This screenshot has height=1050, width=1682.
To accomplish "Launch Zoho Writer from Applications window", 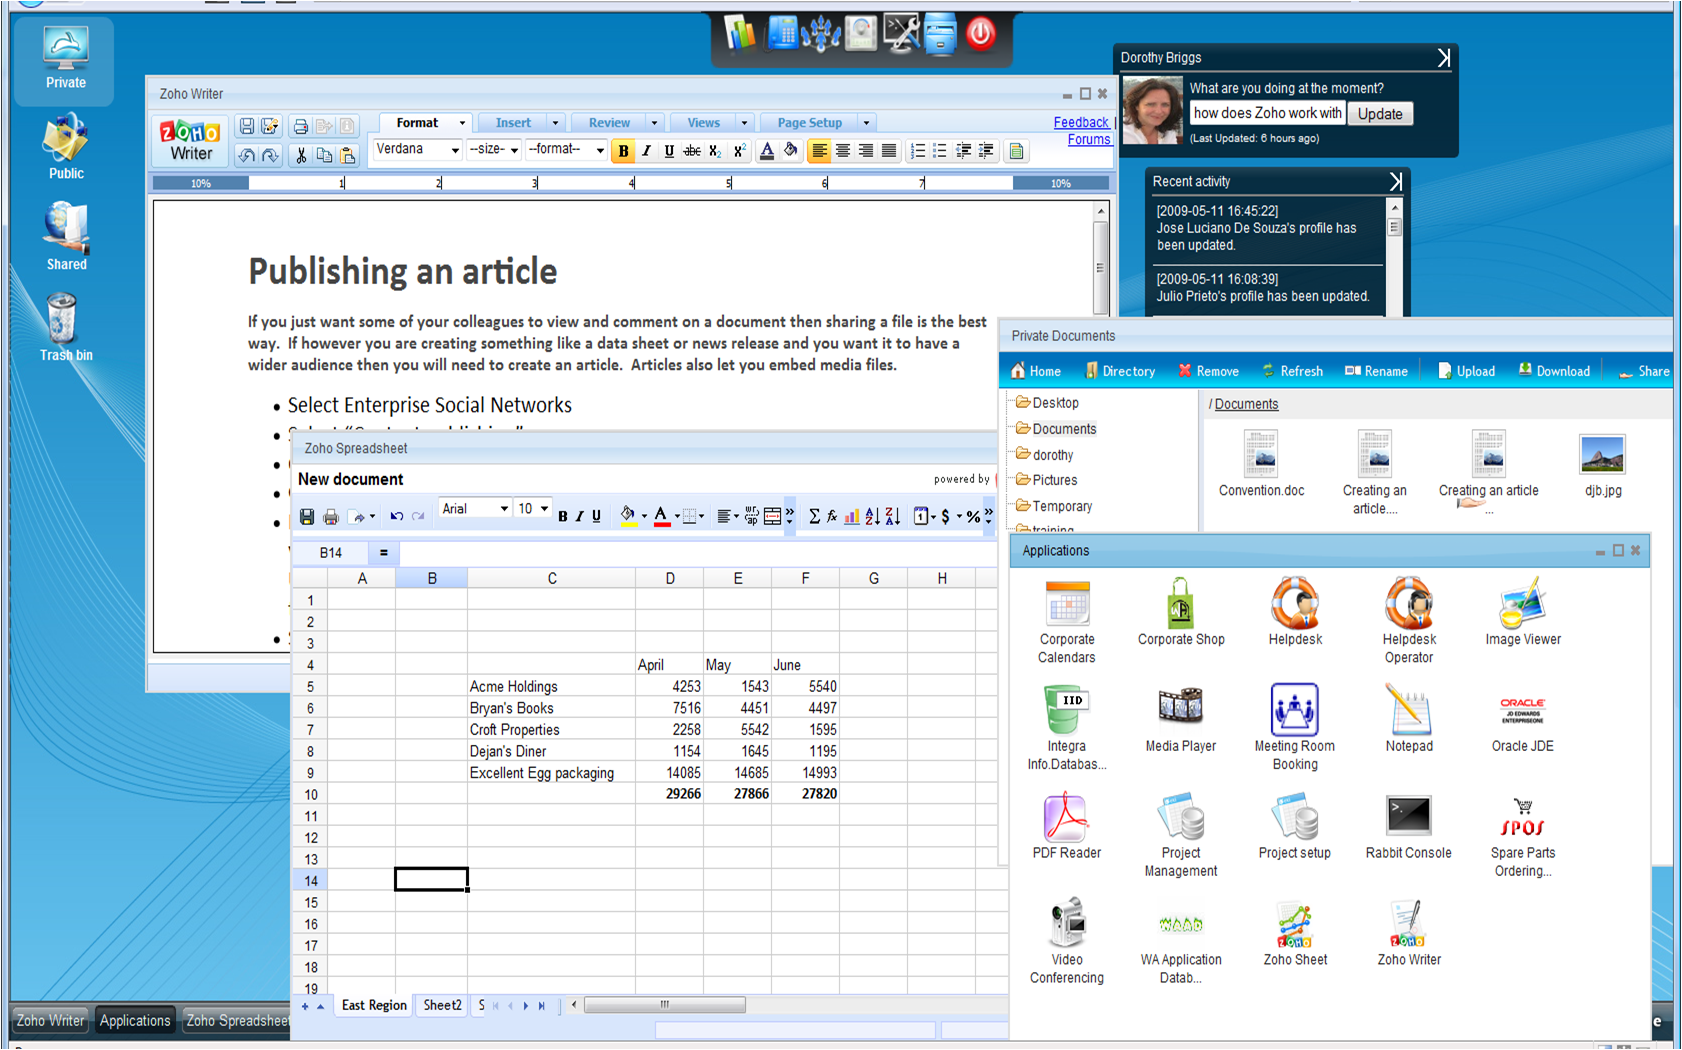I will (1409, 933).
